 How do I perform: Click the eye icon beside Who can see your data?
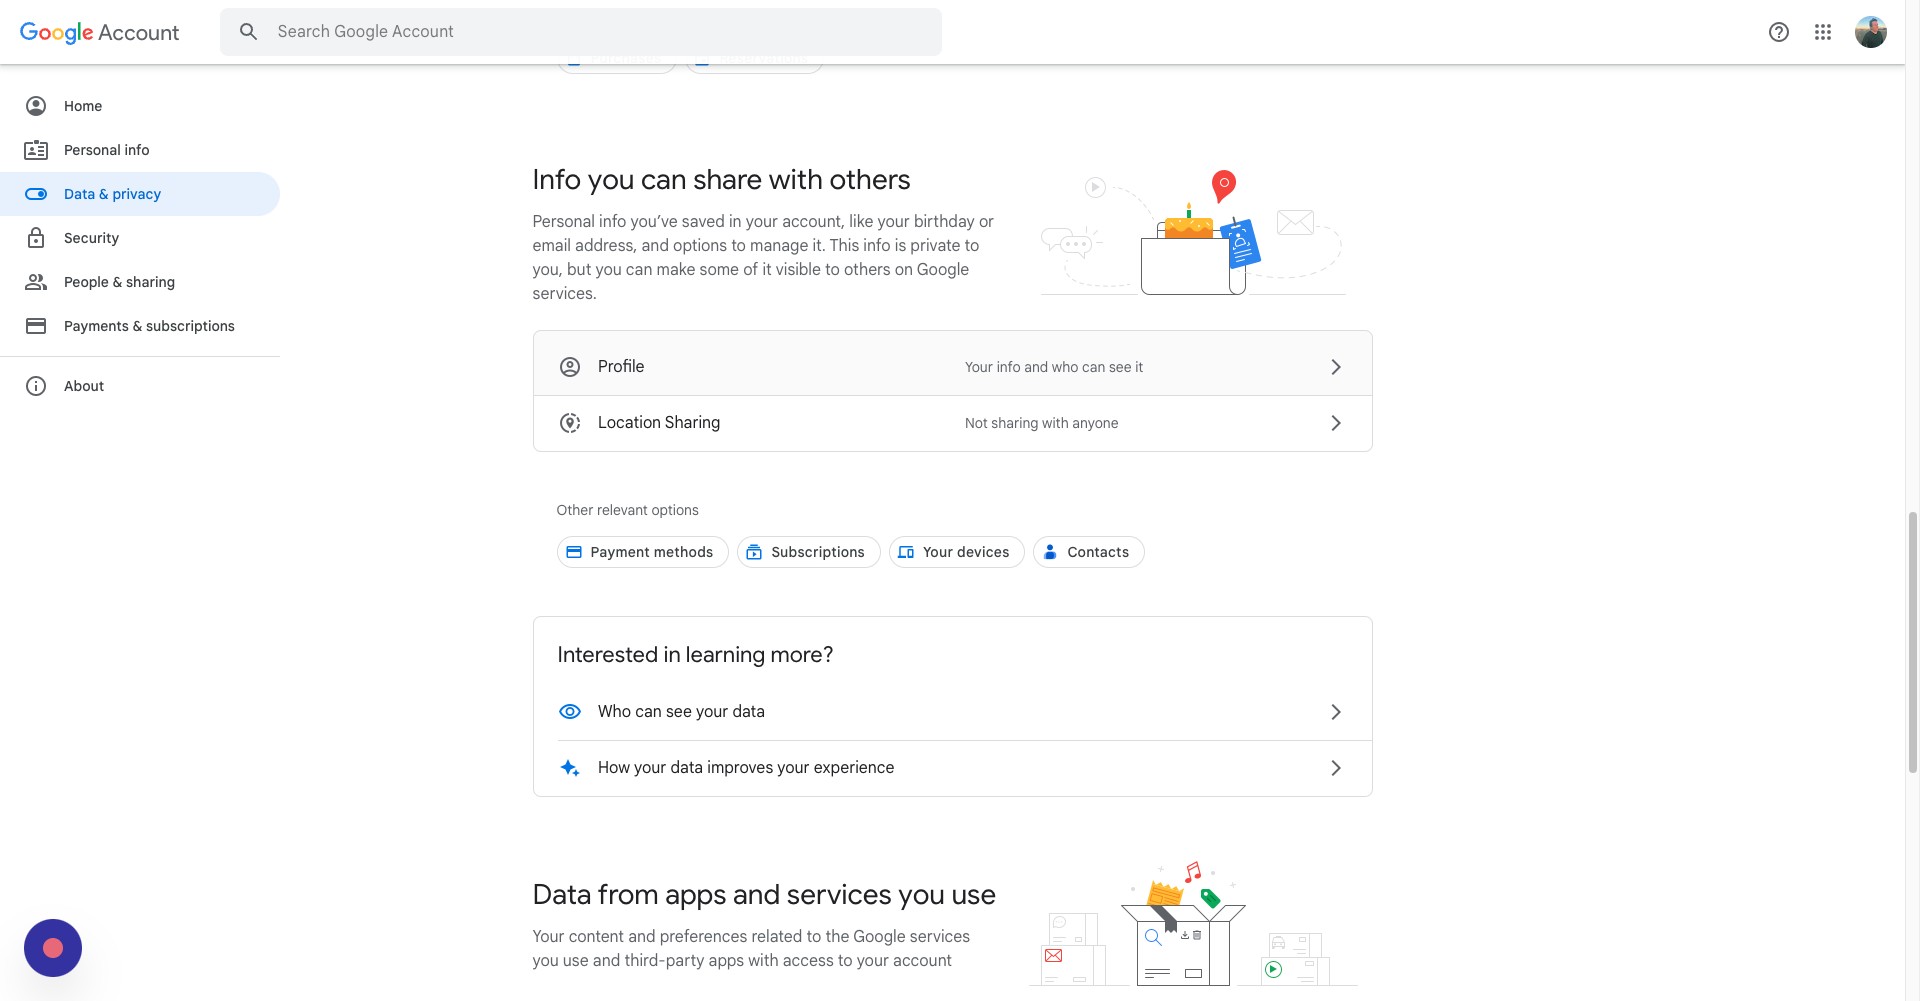click(x=570, y=712)
